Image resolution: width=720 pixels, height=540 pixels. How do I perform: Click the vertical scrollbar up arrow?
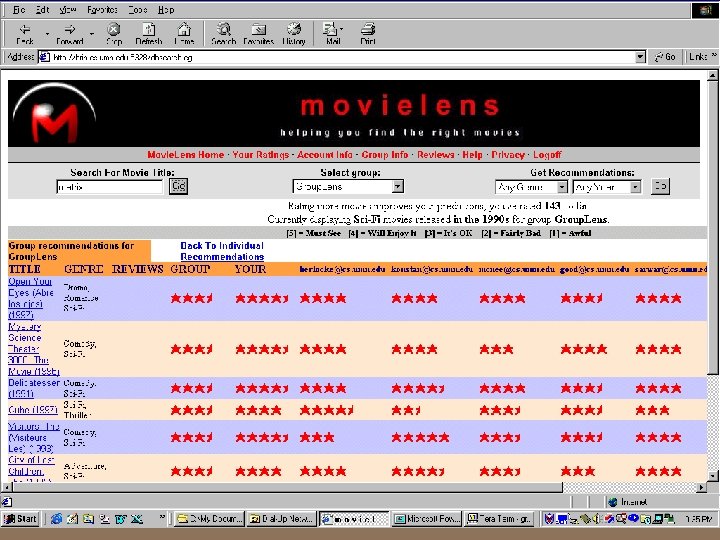tap(713, 75)
